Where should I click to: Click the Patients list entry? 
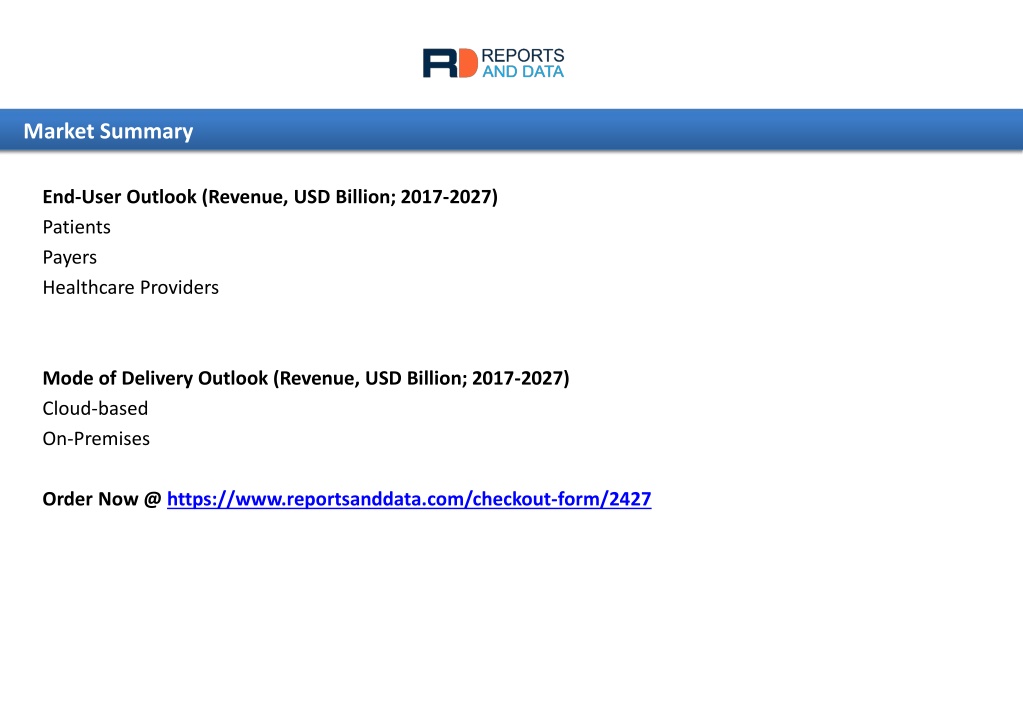point(76,227)
